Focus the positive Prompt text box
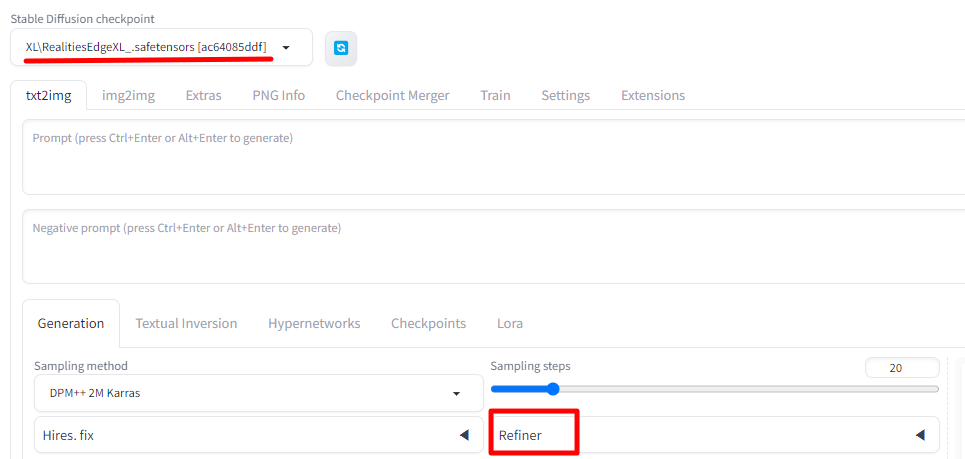This screenshot has height=459, width=965. point(494,158)
